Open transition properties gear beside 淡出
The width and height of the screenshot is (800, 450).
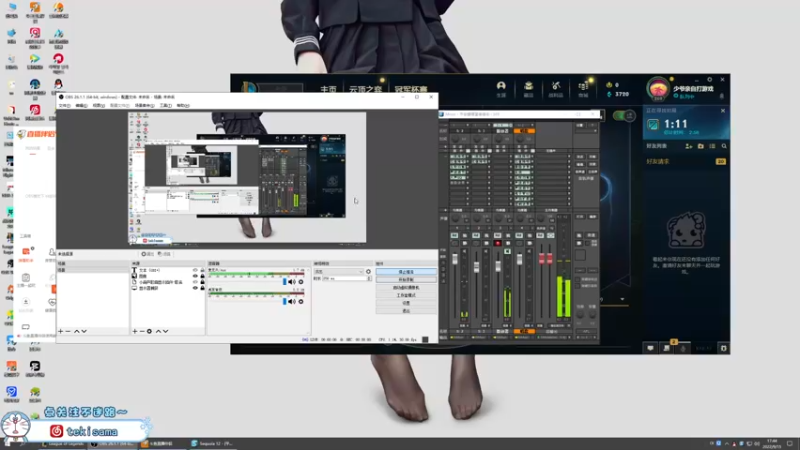point(368,271)
